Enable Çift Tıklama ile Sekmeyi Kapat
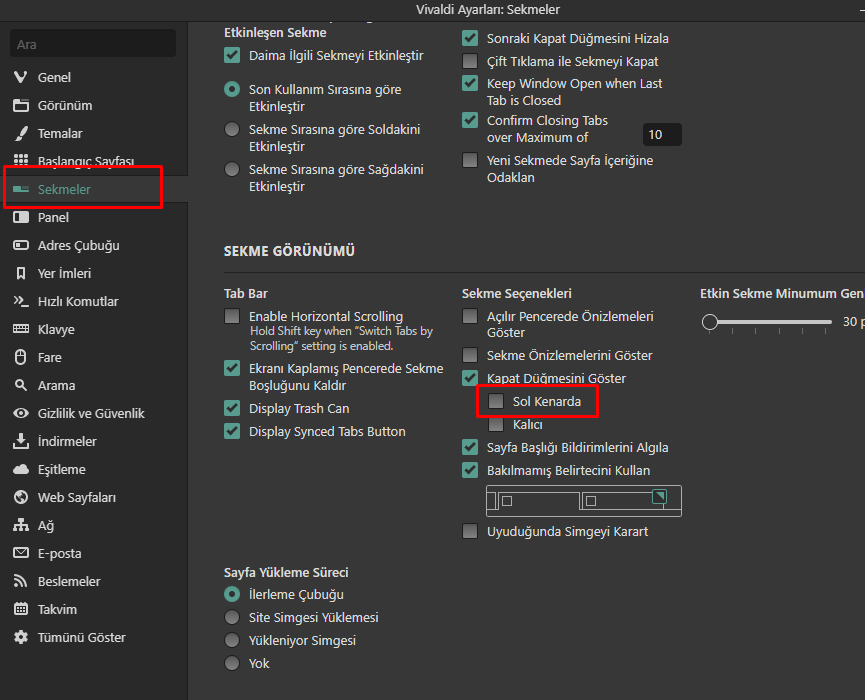This screenshot has height=700, width=865. click(470, 61)
